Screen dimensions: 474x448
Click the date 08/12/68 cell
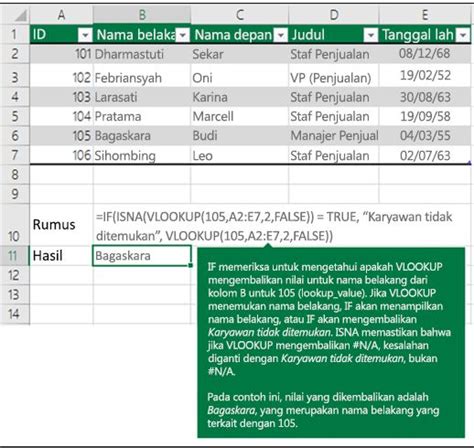[x=425, y=54]
